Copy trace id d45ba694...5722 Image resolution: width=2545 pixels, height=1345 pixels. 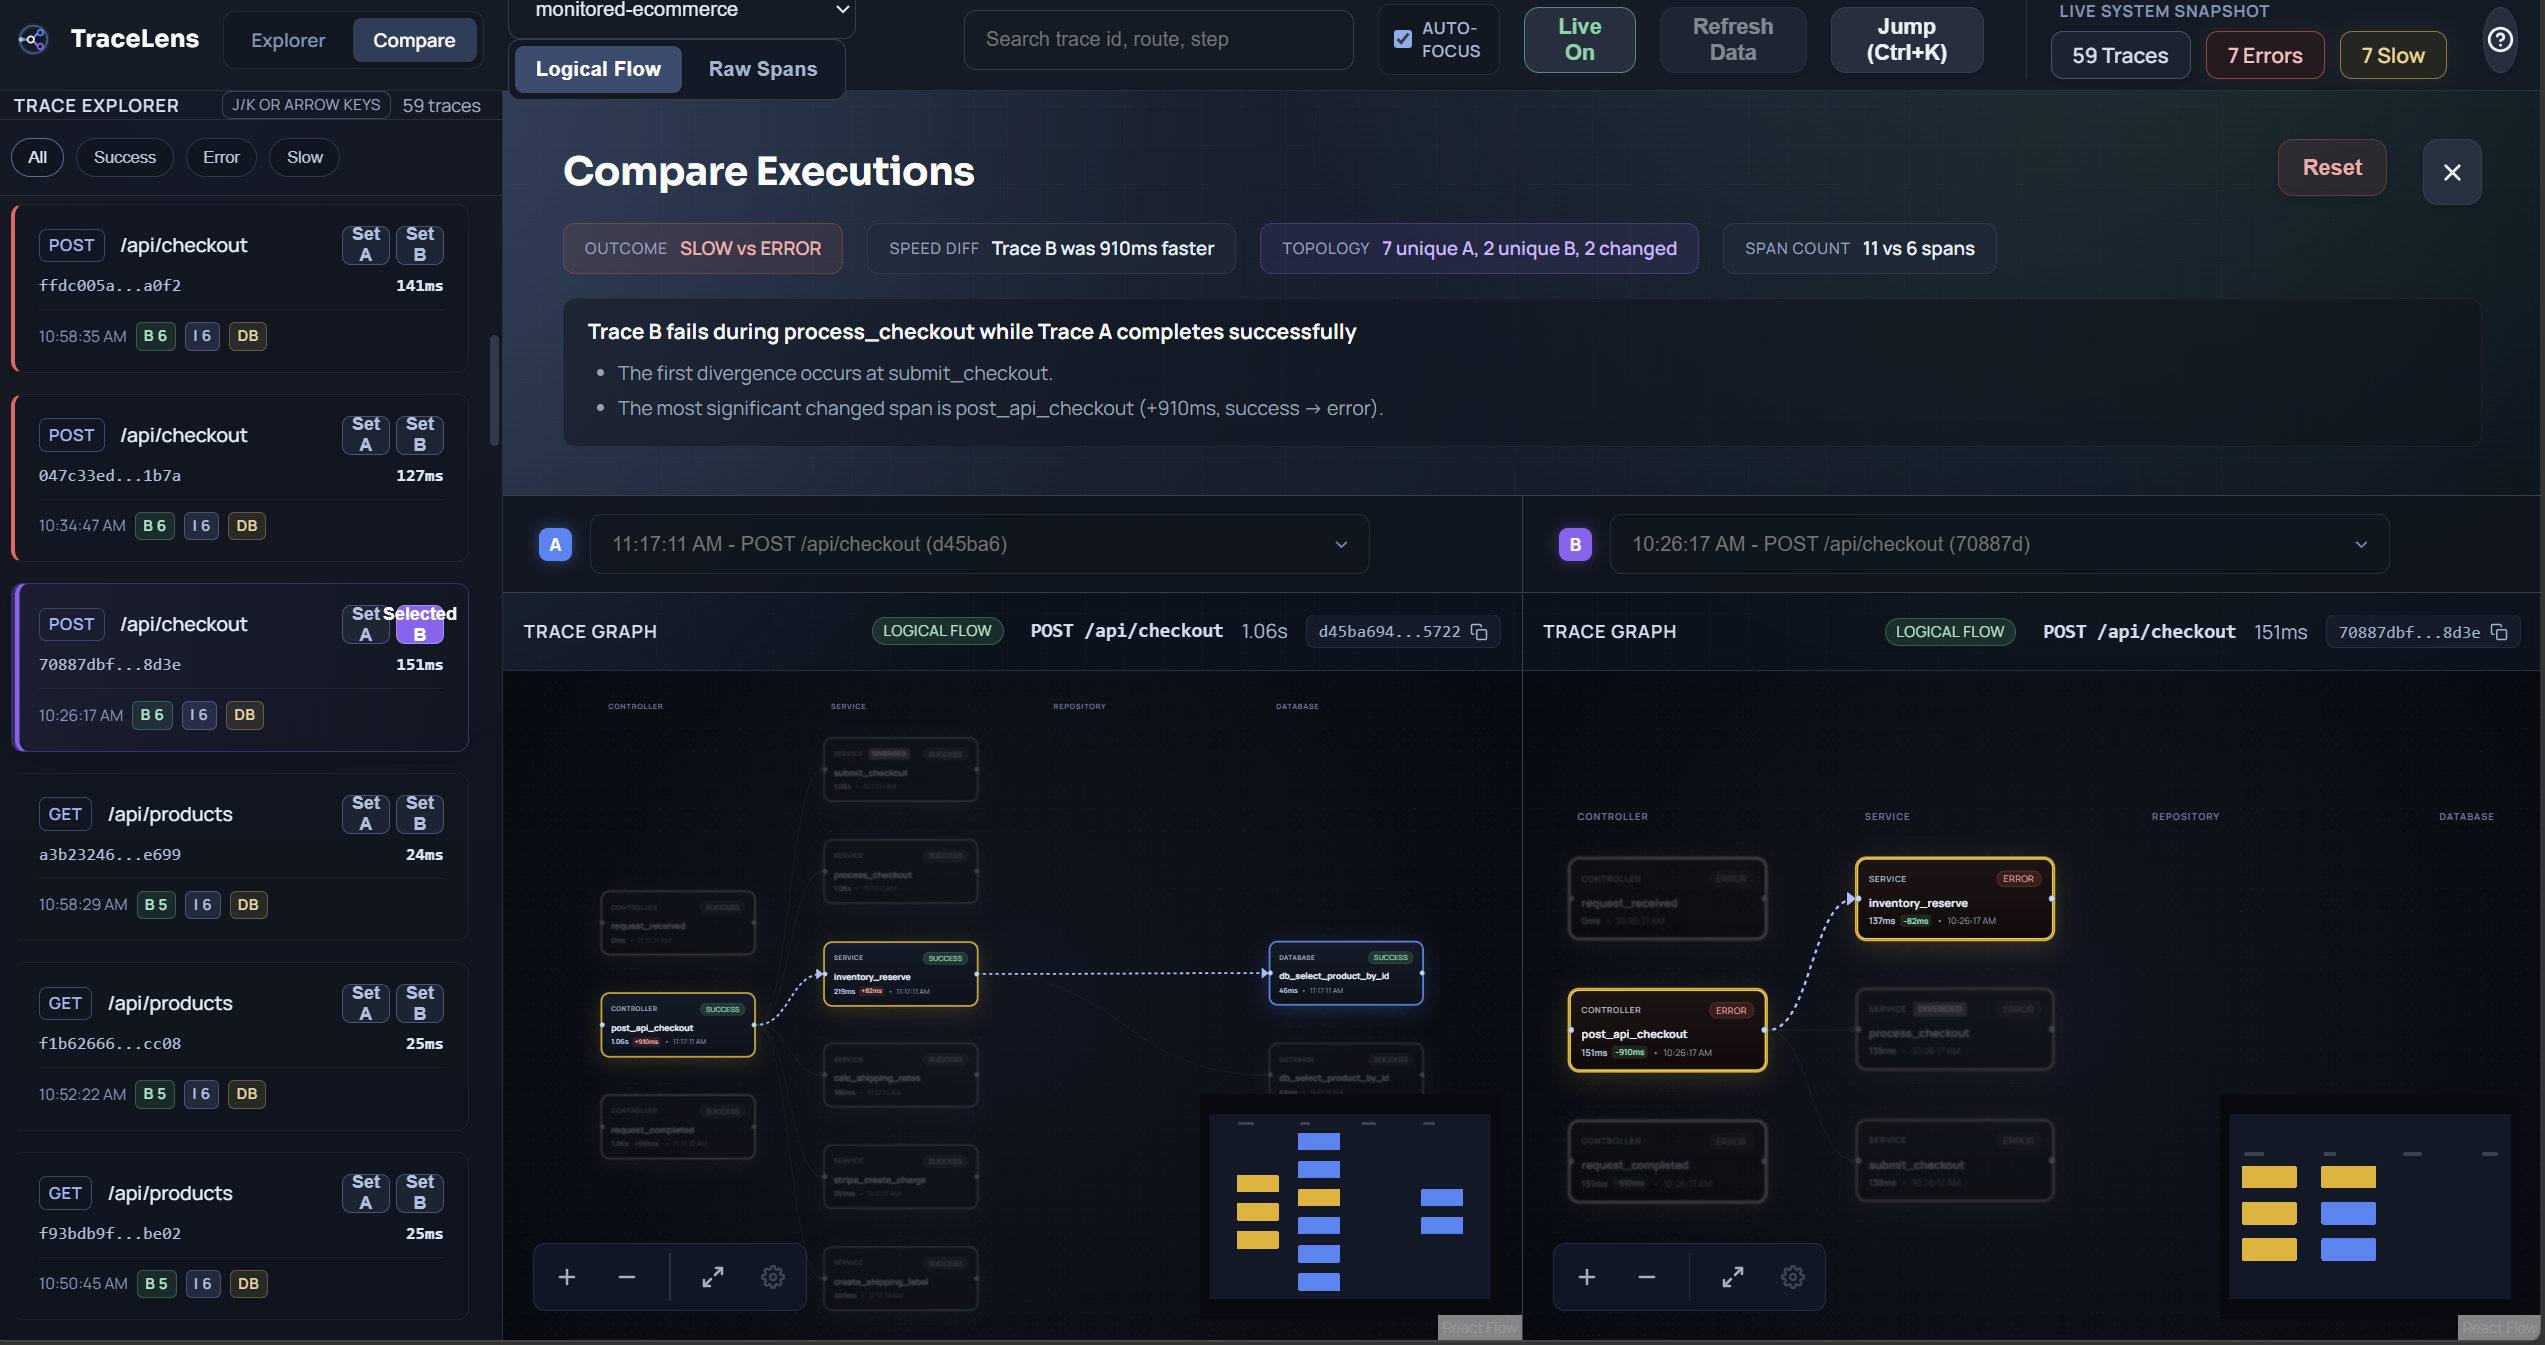(1480, 632)
